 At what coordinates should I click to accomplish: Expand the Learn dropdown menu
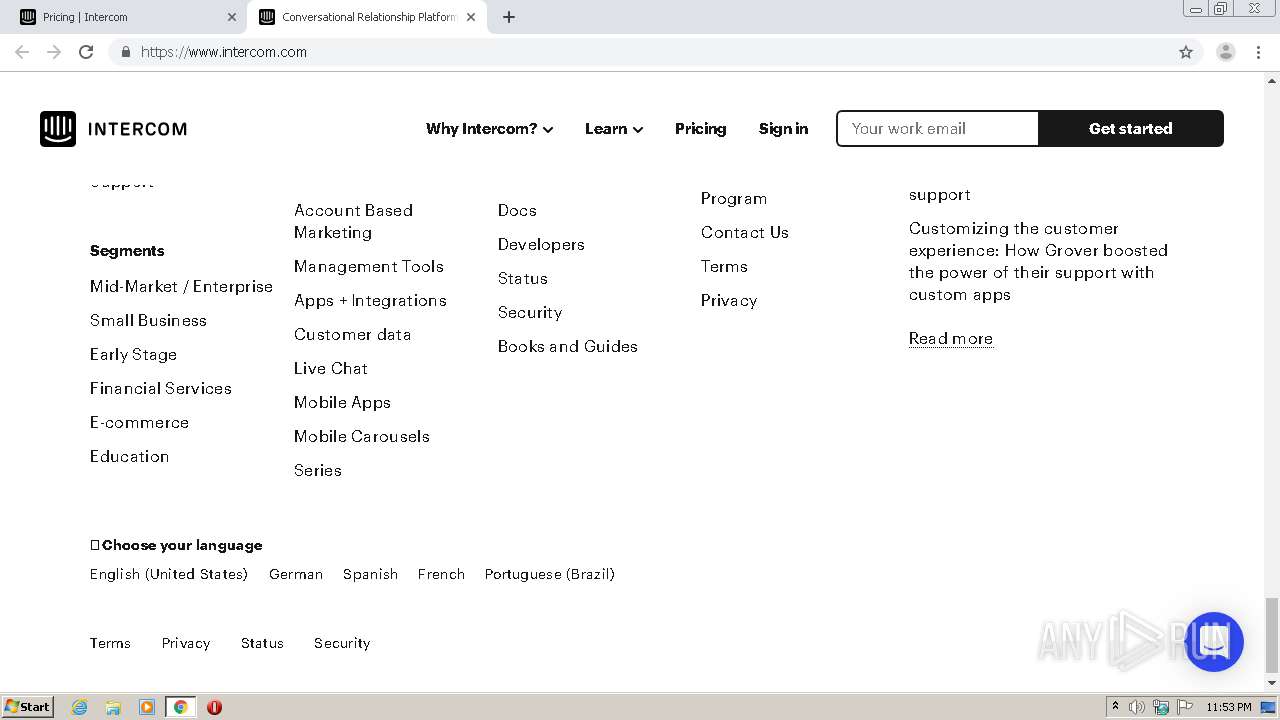(x=614, y=129)
